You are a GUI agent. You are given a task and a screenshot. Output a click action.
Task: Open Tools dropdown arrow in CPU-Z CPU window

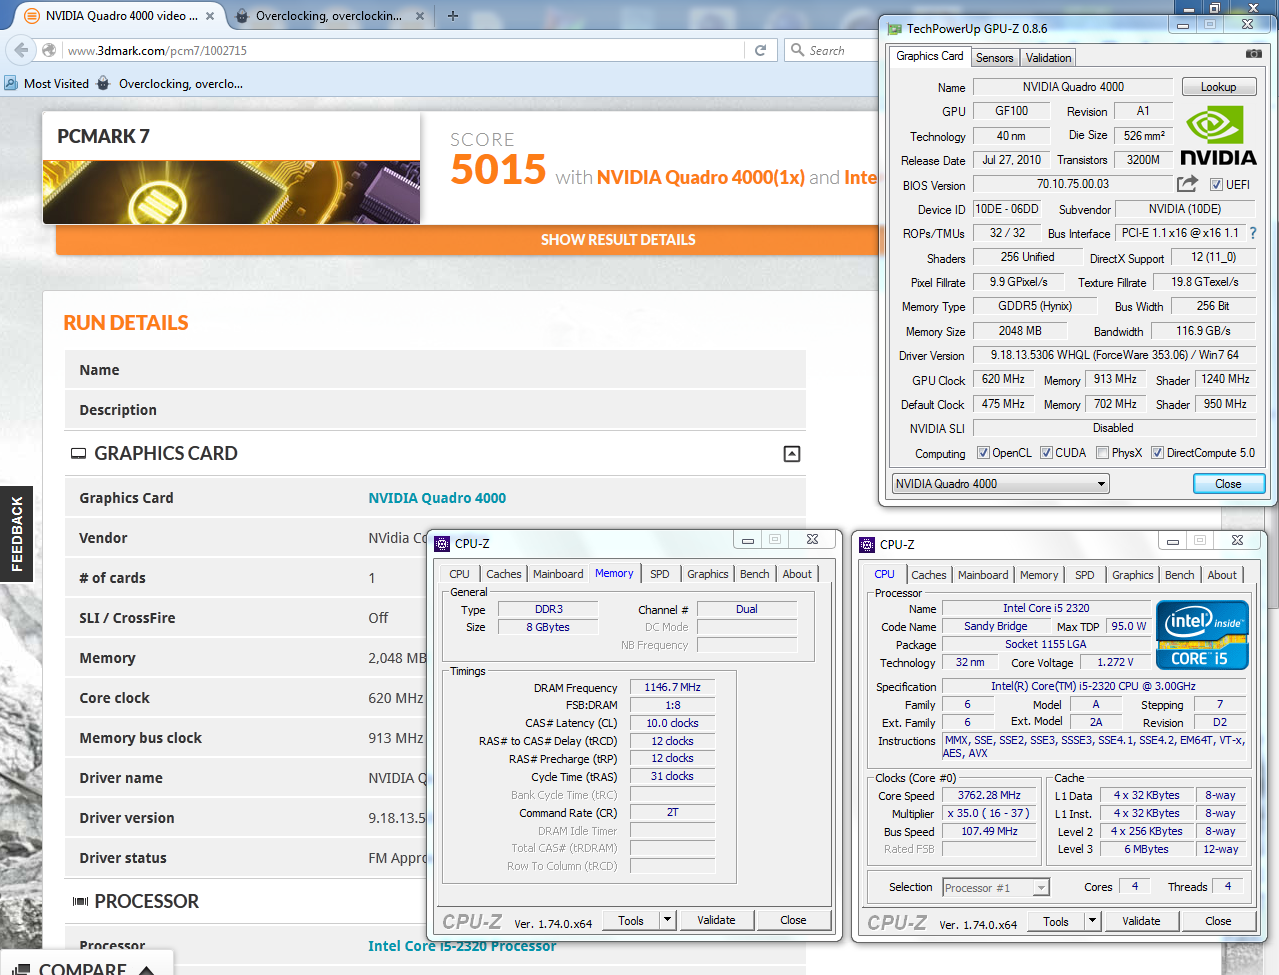pyautogui.click(x=1093, y=921)
